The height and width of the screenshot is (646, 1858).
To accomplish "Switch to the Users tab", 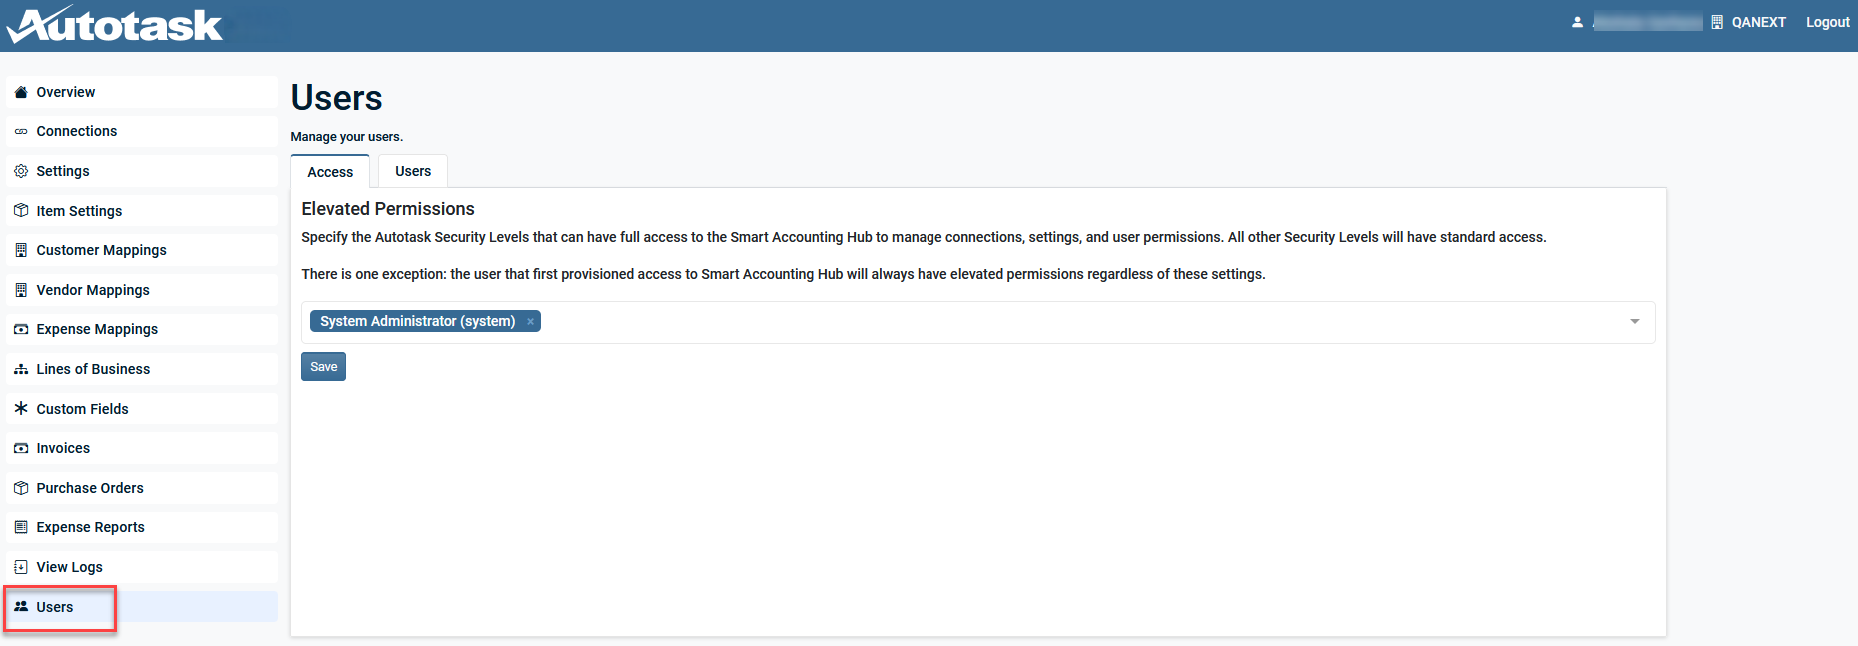I will pyautogui.click(x=413, y=171).
